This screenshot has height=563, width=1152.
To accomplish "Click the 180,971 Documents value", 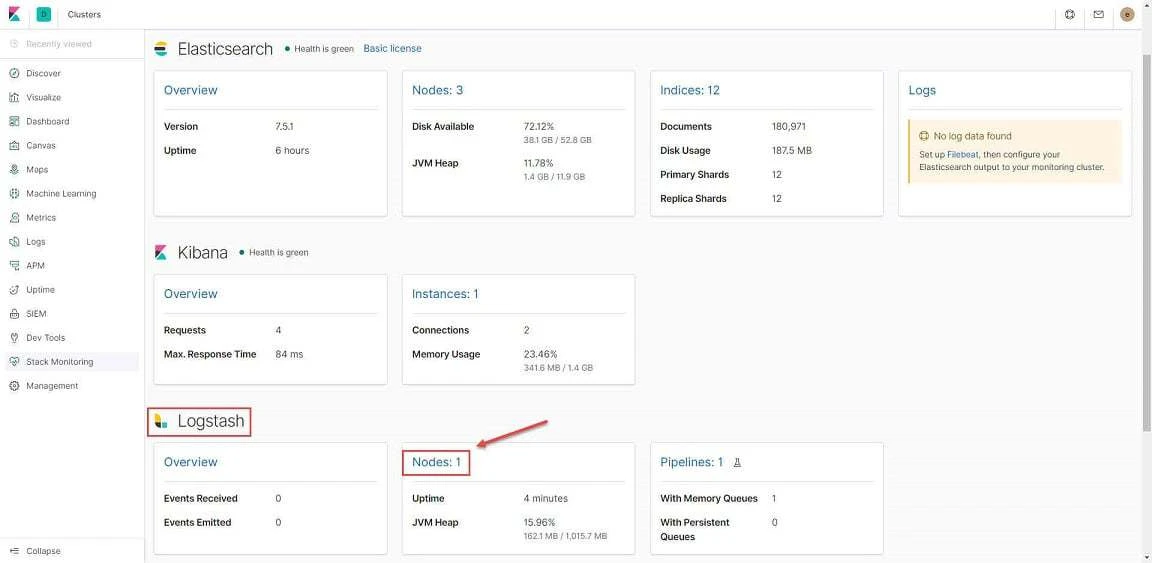I will point(789,126).
